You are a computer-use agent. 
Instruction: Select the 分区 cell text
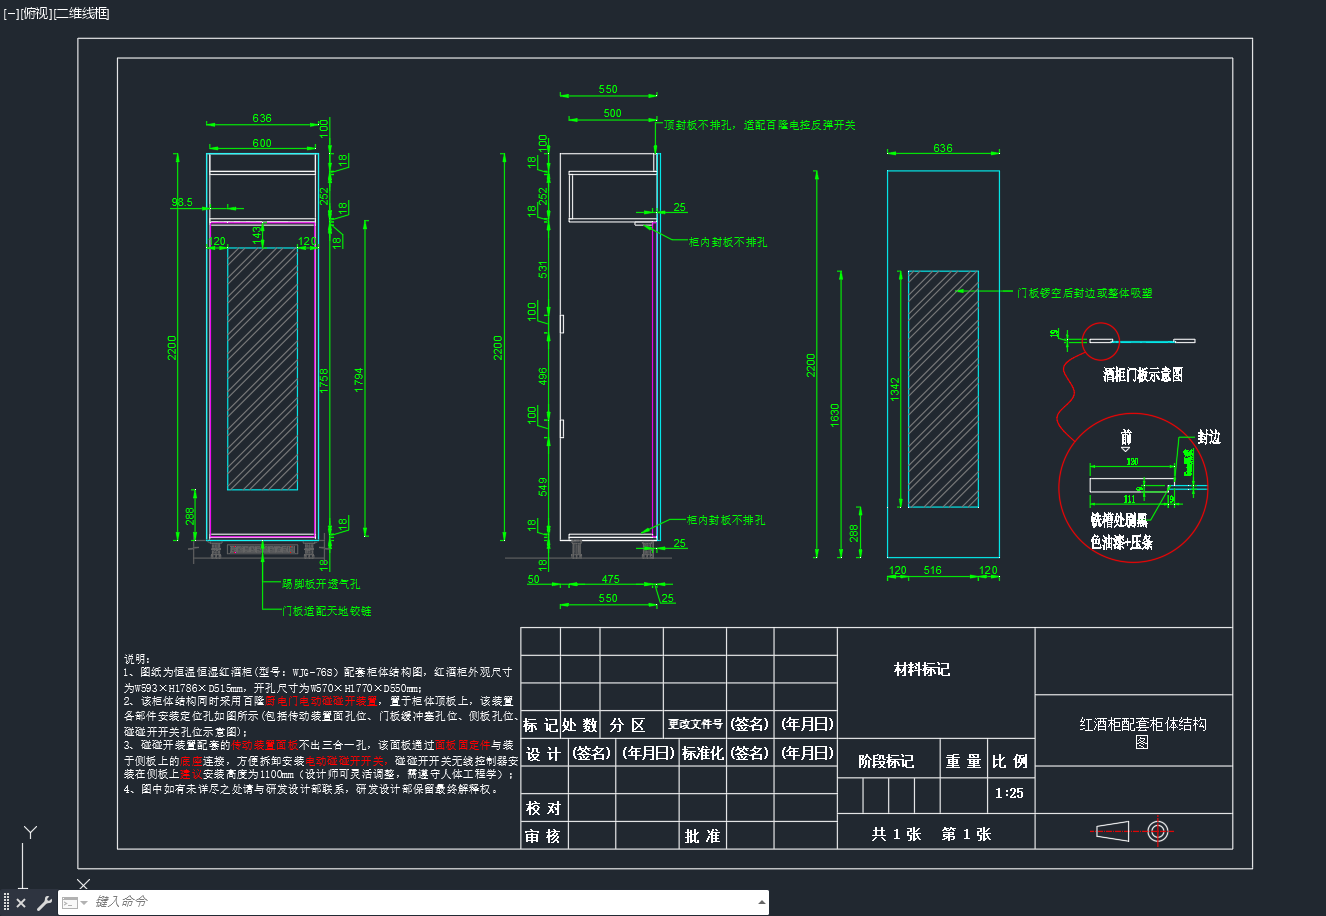tap(628, 725)
